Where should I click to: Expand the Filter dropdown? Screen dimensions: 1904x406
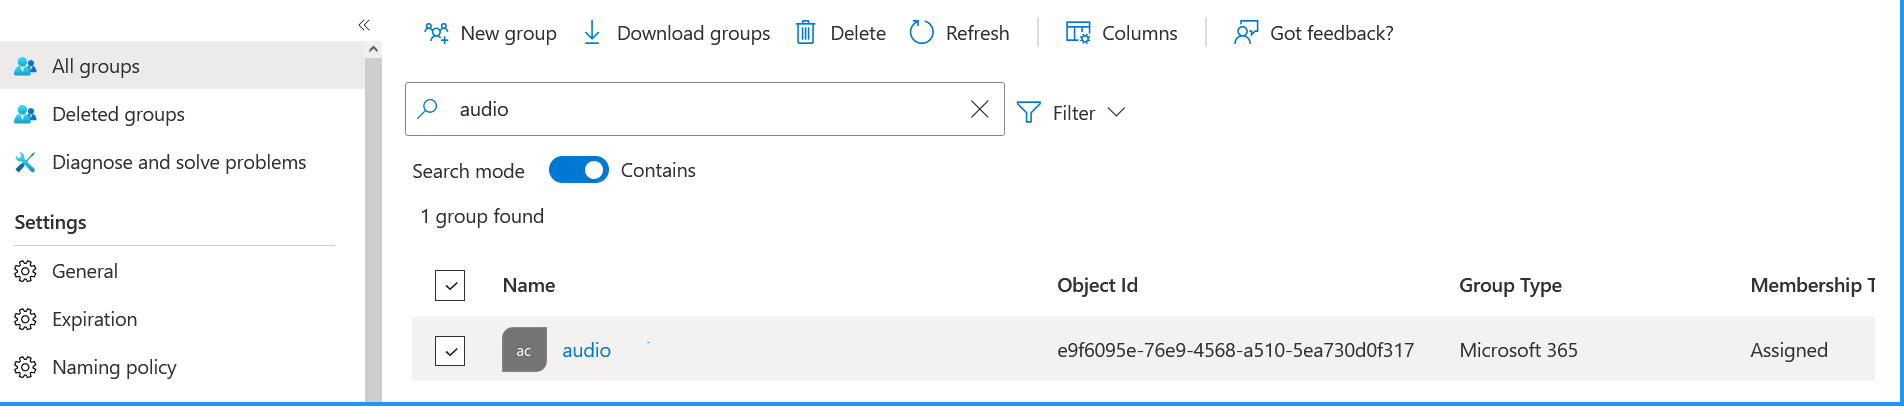1071,113
